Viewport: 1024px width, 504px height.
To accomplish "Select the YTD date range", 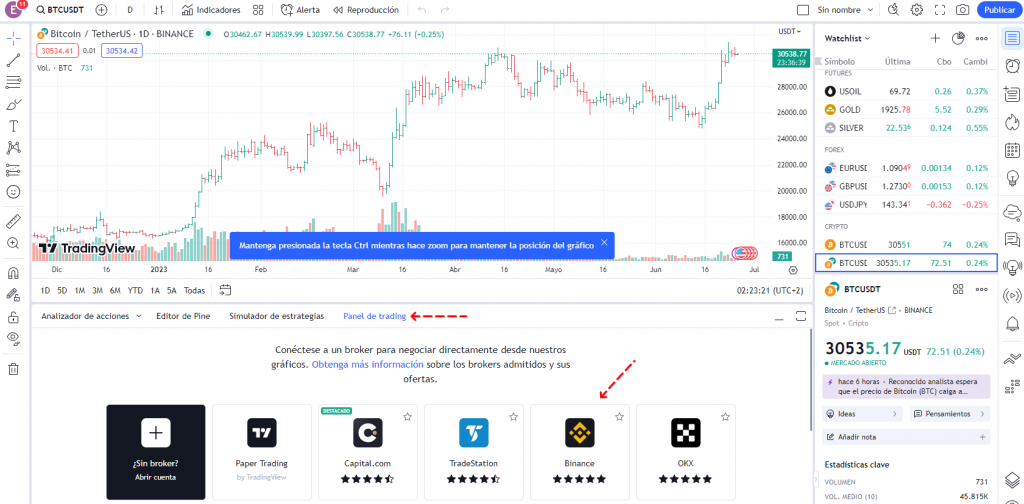I will [x=135, y=291].
